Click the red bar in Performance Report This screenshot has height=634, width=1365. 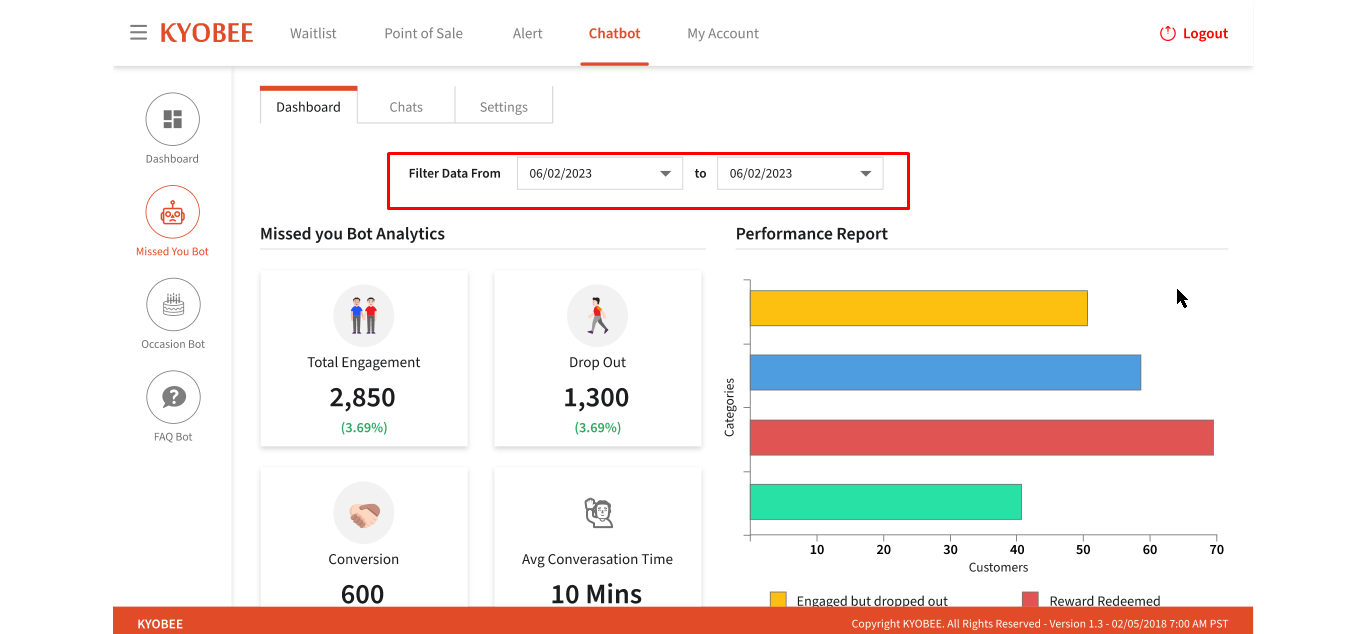coord(982,437)
